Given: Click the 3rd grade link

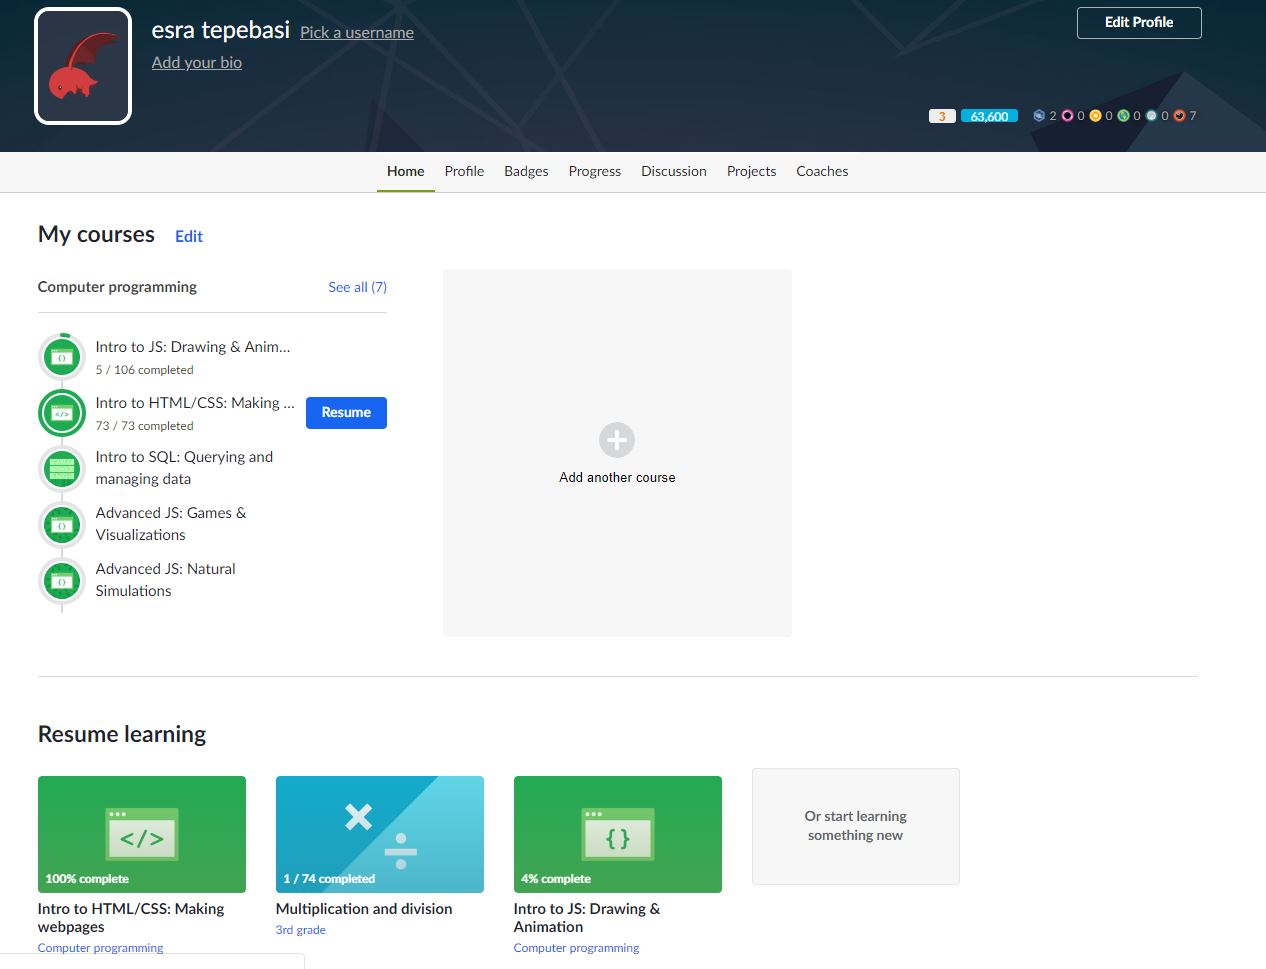Looking at the screenshot, I should [x=301, y=930].
